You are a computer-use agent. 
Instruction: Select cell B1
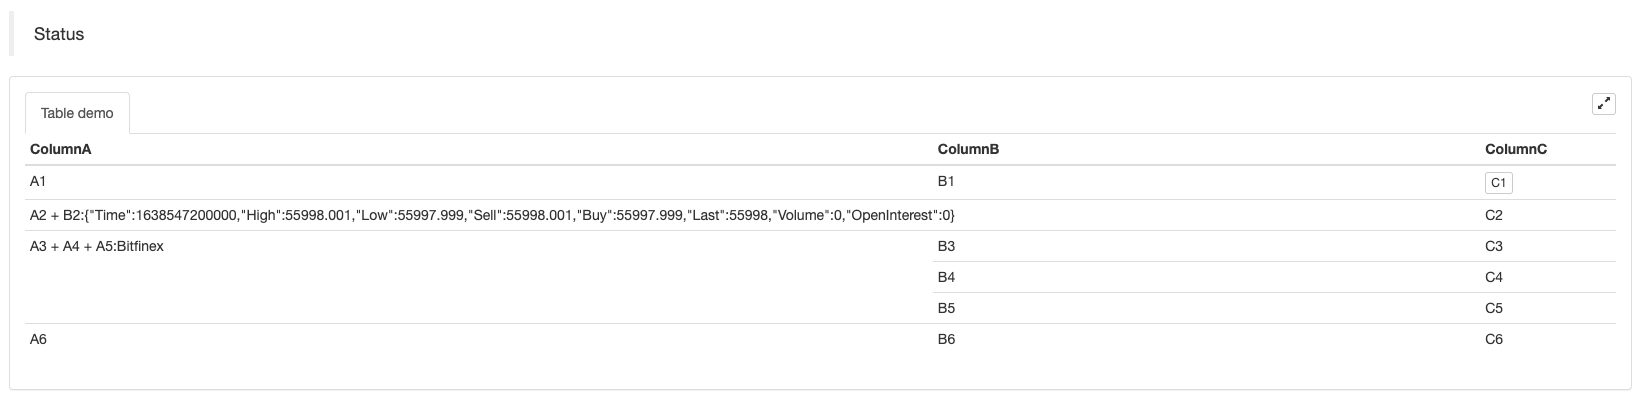point(947,182)
